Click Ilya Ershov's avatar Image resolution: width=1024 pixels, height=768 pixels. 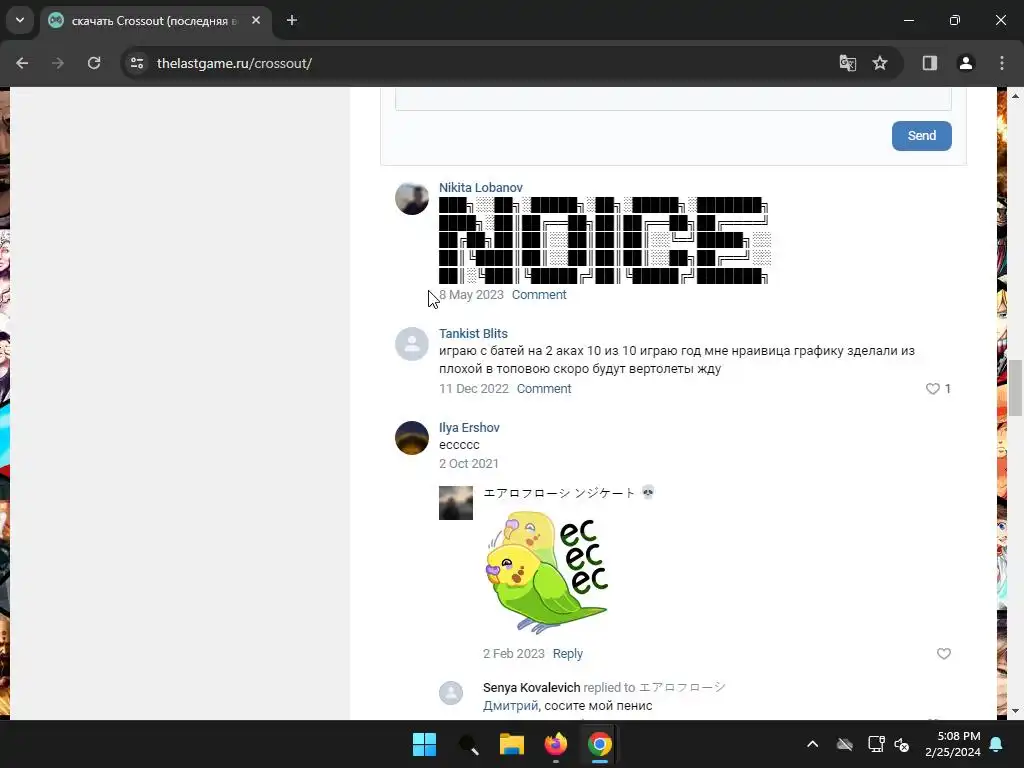coord(412,438)
